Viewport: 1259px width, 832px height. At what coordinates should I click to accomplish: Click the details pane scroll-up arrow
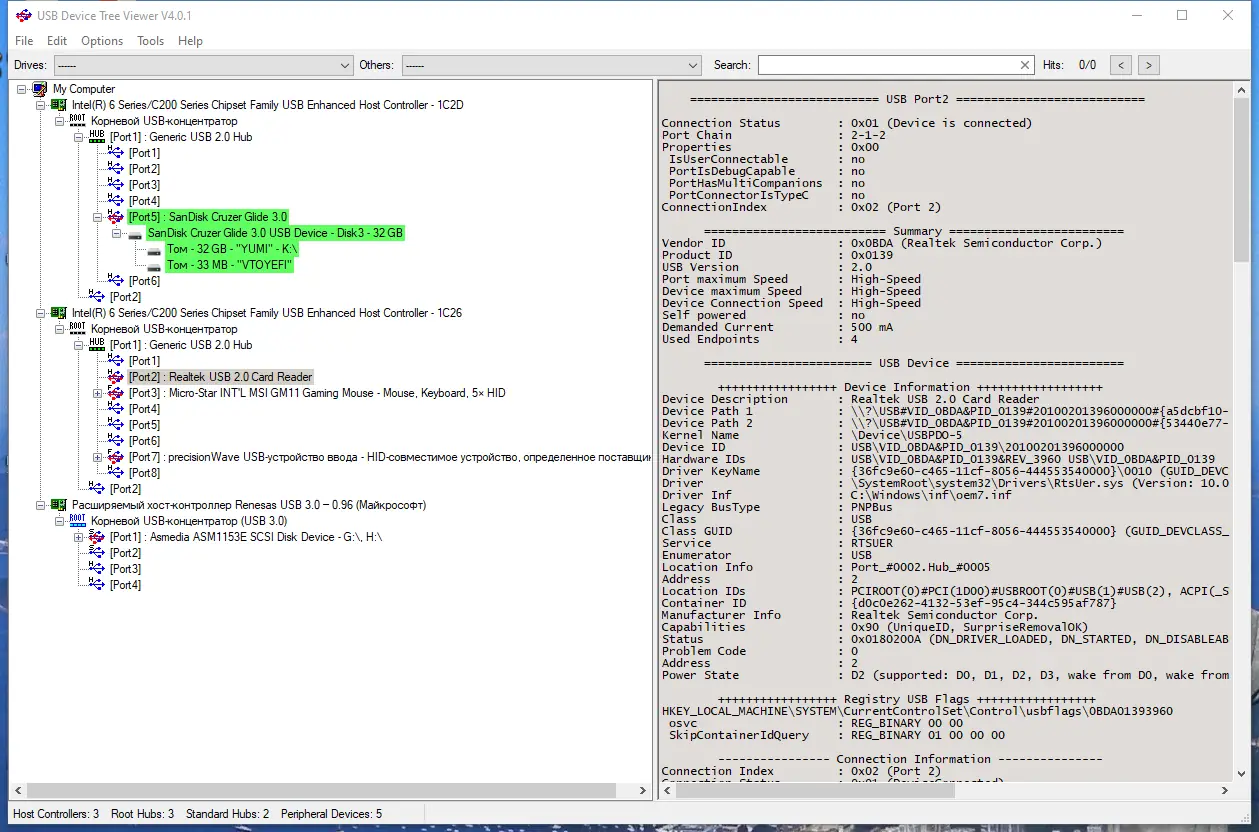click(1241, 90)
